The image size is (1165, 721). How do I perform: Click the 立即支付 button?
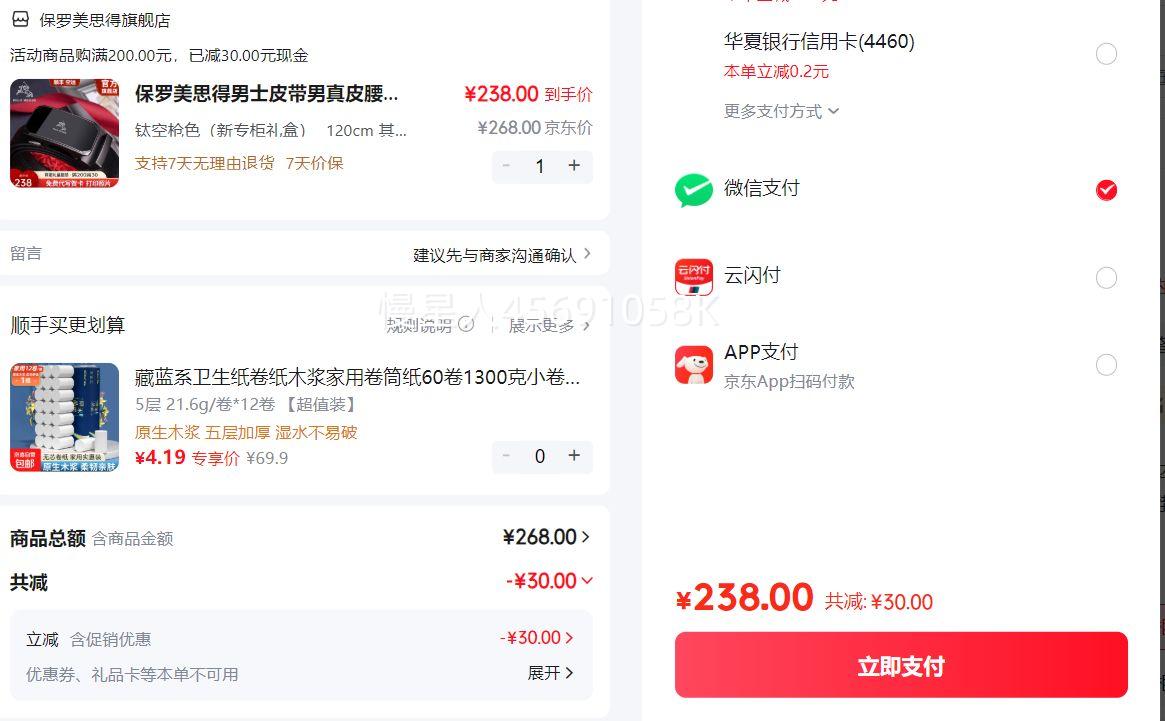click(x=900, y=666)
